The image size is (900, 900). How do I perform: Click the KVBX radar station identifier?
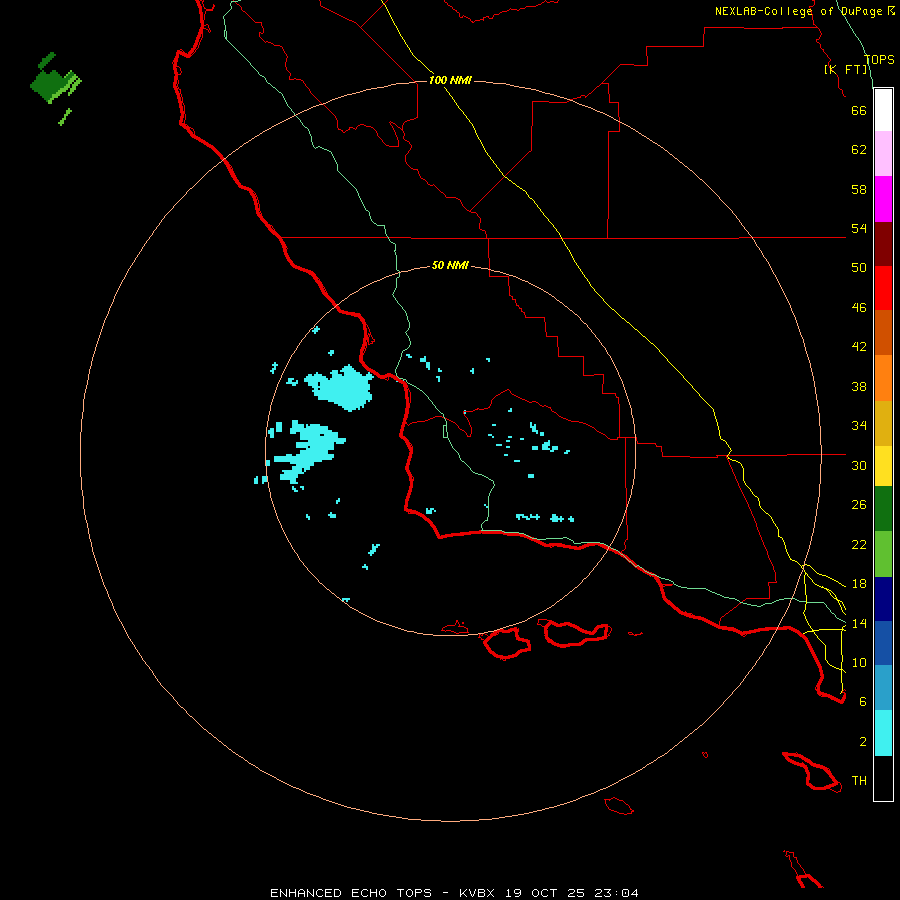tap(476, 893)
